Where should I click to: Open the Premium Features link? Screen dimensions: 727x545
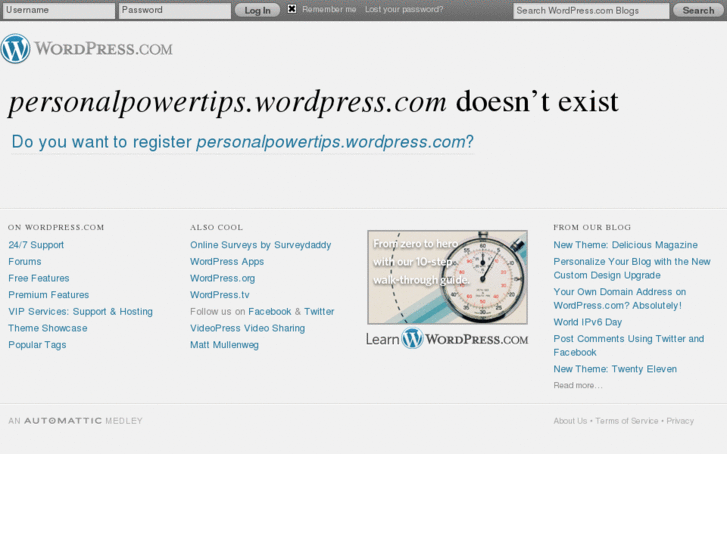[x=49, y=295]
